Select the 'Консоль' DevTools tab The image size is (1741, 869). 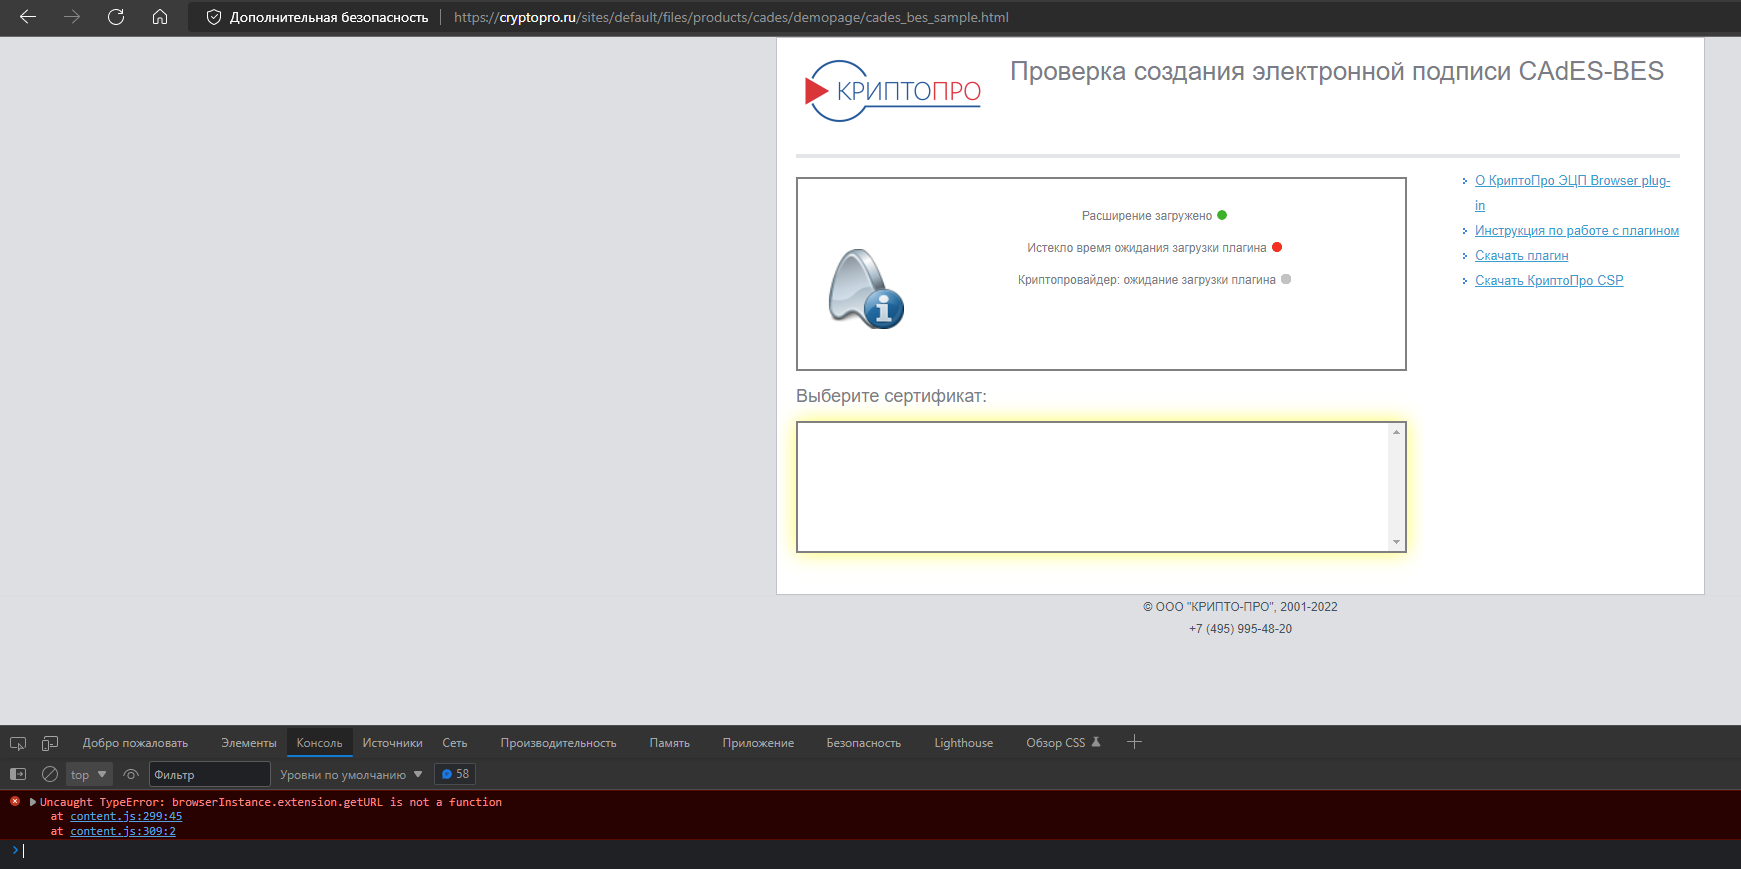pyautogui.click(x=320, y=743)
